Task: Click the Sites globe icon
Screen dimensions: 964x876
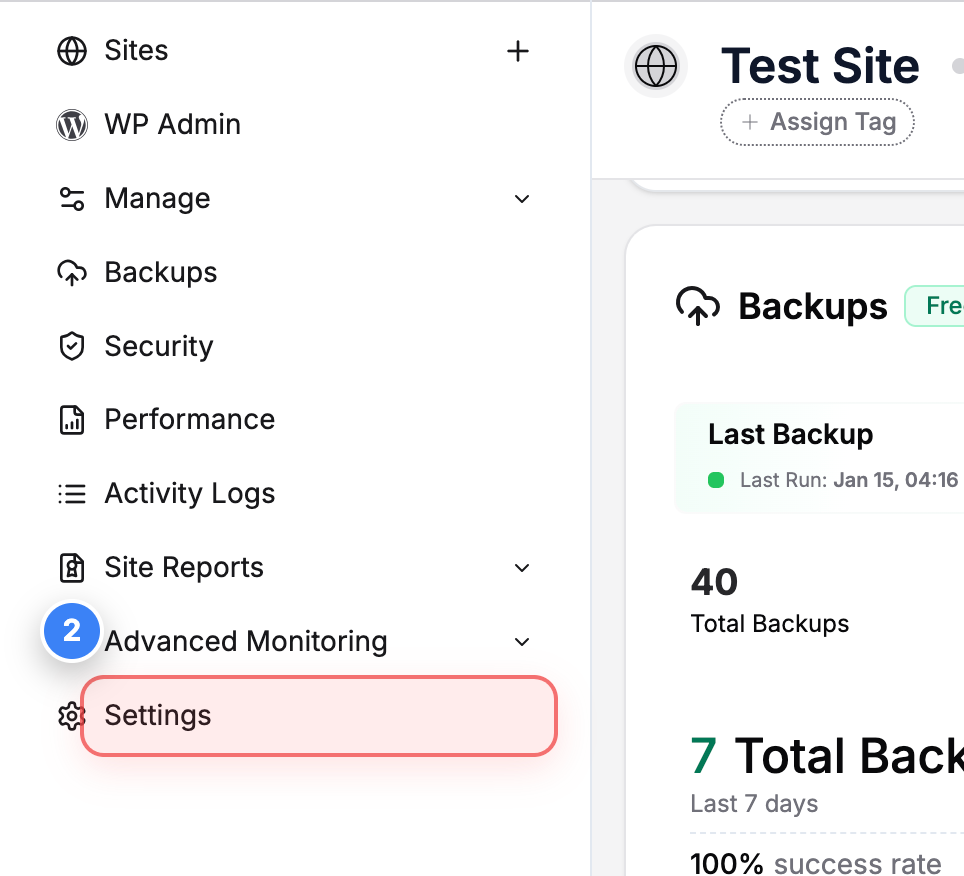Action: (x=72, y=50)
